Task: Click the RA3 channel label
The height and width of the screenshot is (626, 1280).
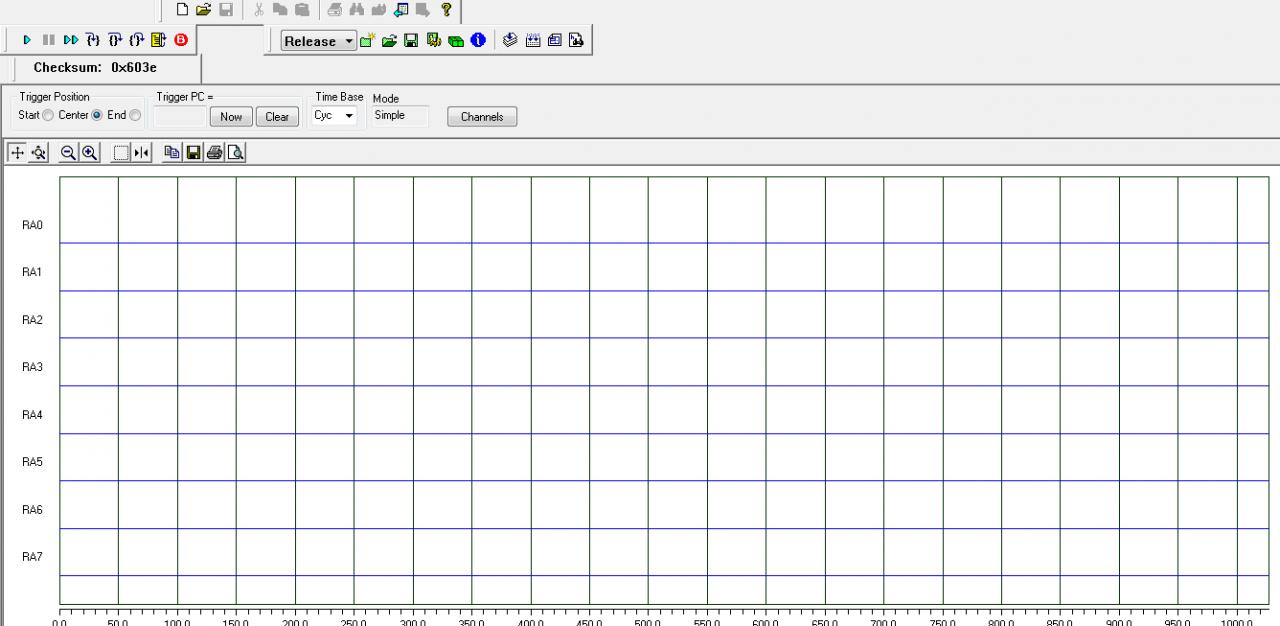Action: pos(32,367)
